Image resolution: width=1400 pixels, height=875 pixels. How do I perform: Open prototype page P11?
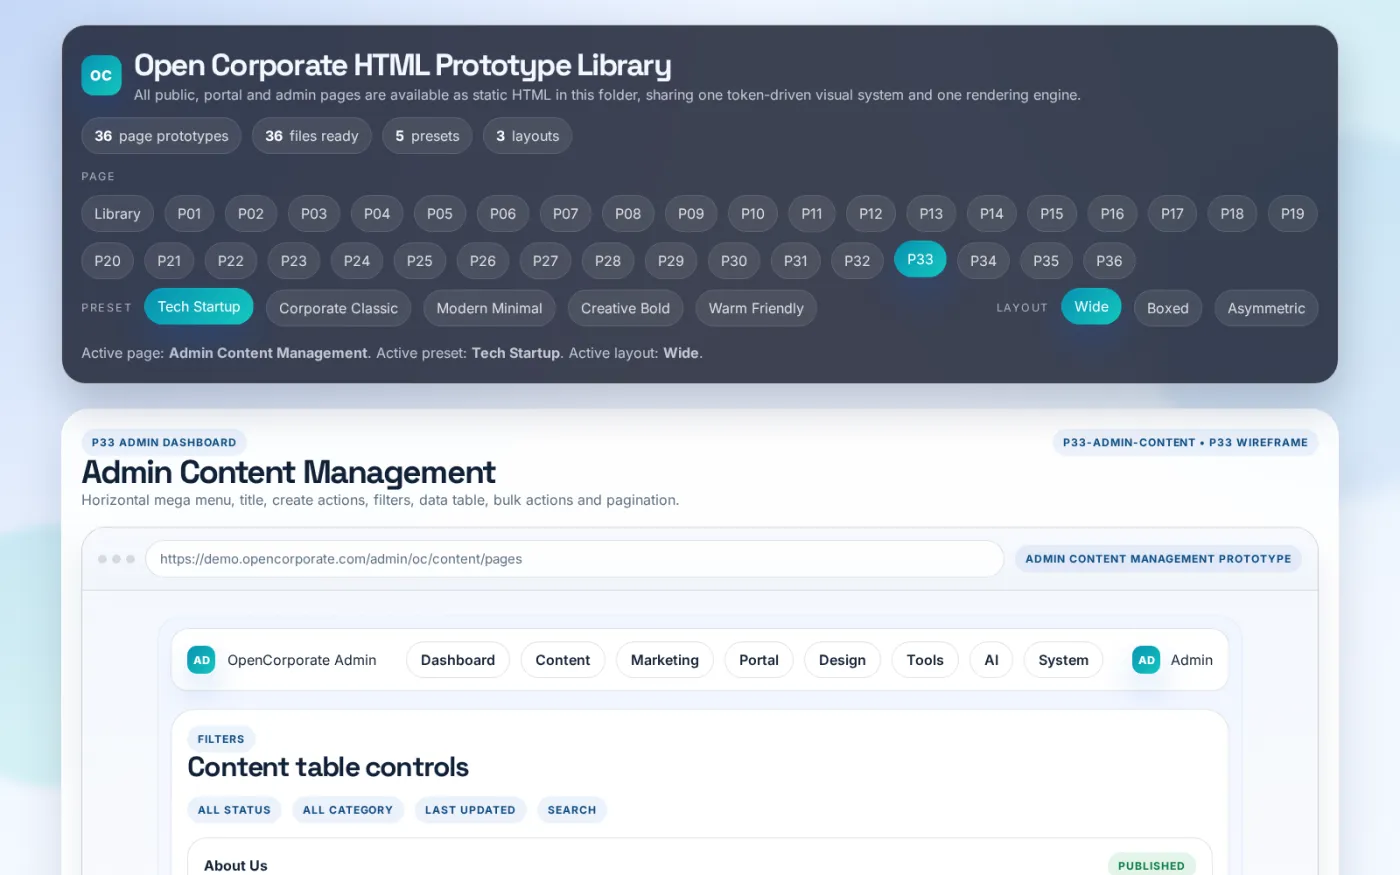[812, 213]
